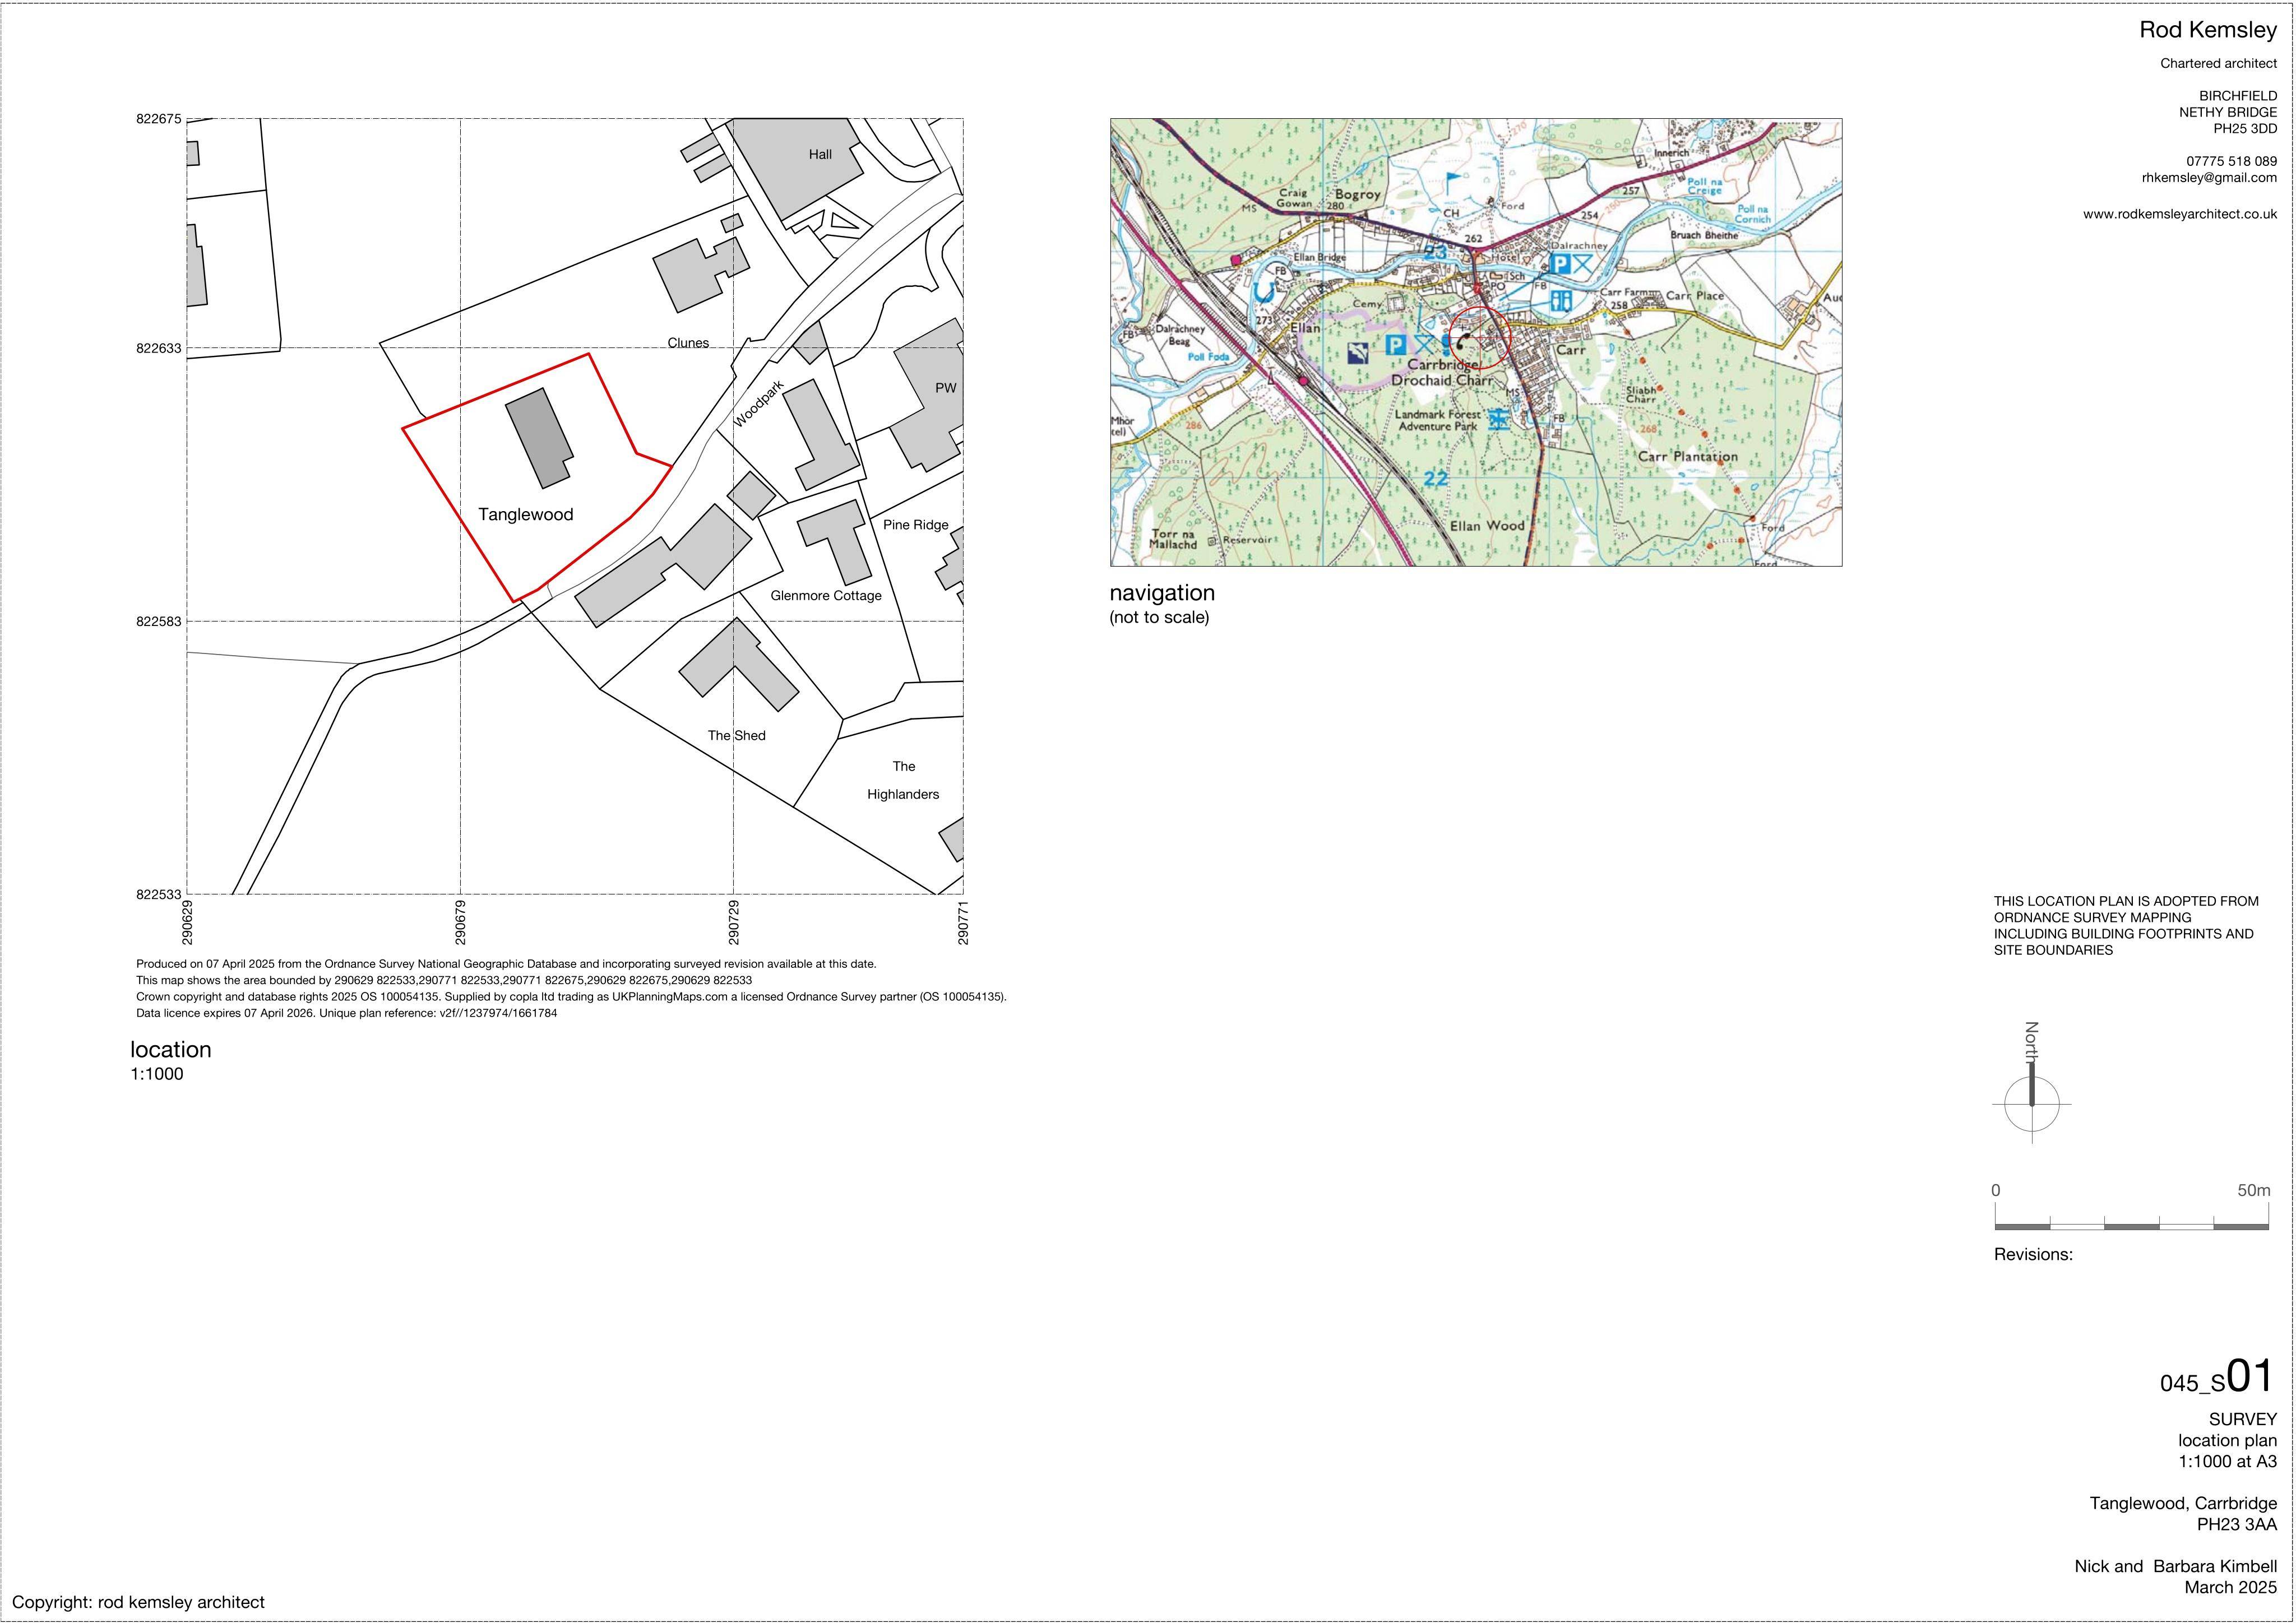
Task: Click the dark grey Tanglewood building footprint
Action: [x=539, y=438]
